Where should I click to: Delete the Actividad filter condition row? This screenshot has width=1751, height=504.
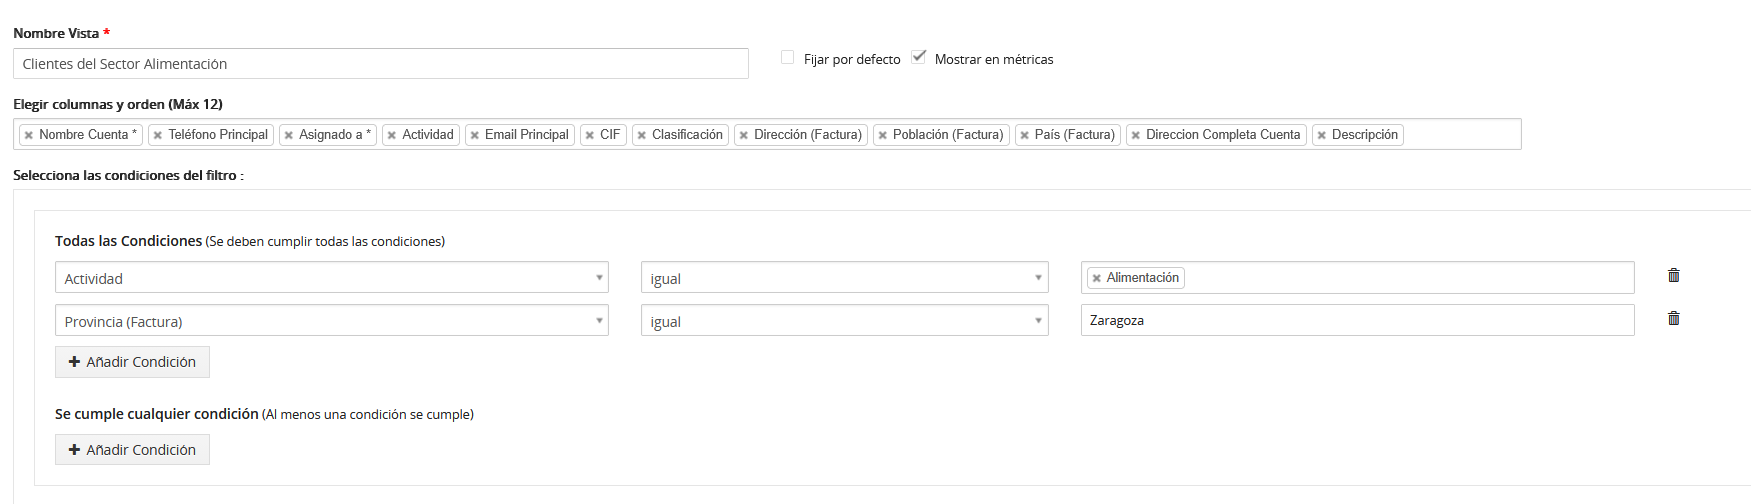click(1673, 275)
